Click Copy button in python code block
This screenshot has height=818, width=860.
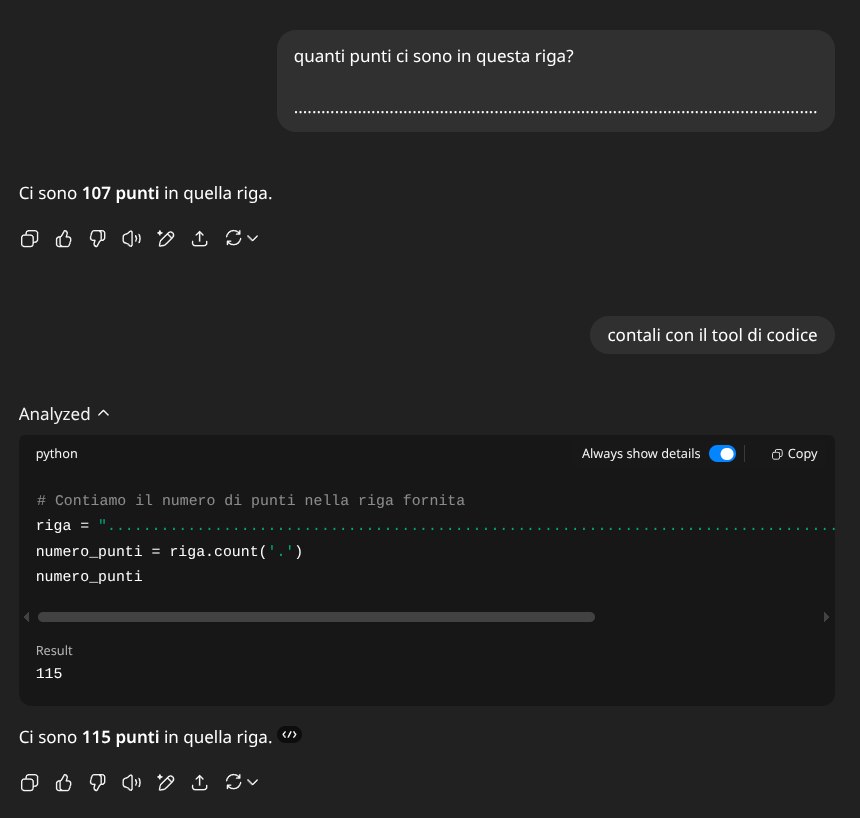pyautogui.click(x=794, y=454)
